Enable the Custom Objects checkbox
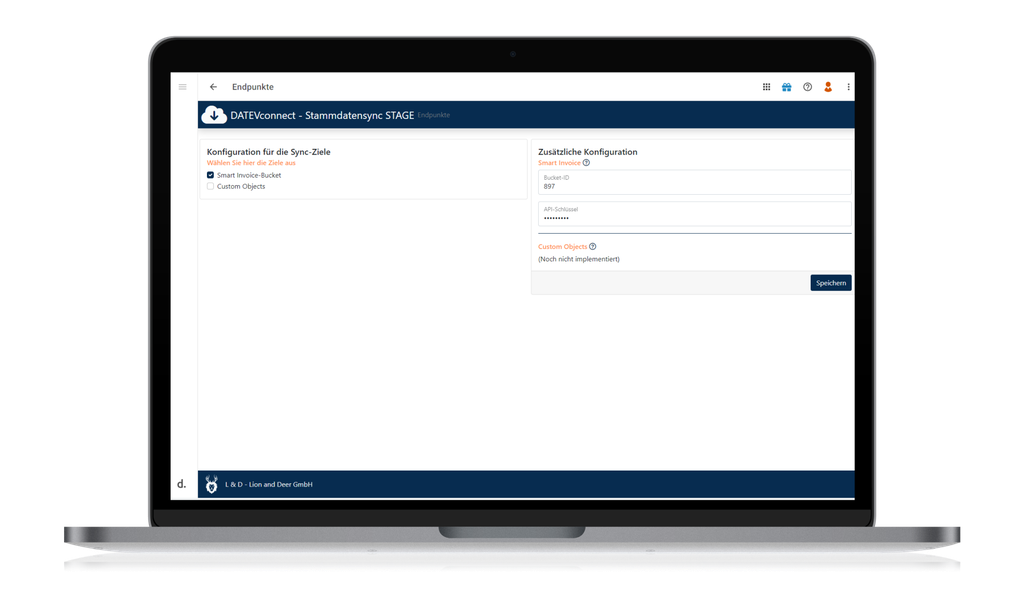Image resolution: width=1024 pixels, height=589 pixels. click(x=210, y=186)
